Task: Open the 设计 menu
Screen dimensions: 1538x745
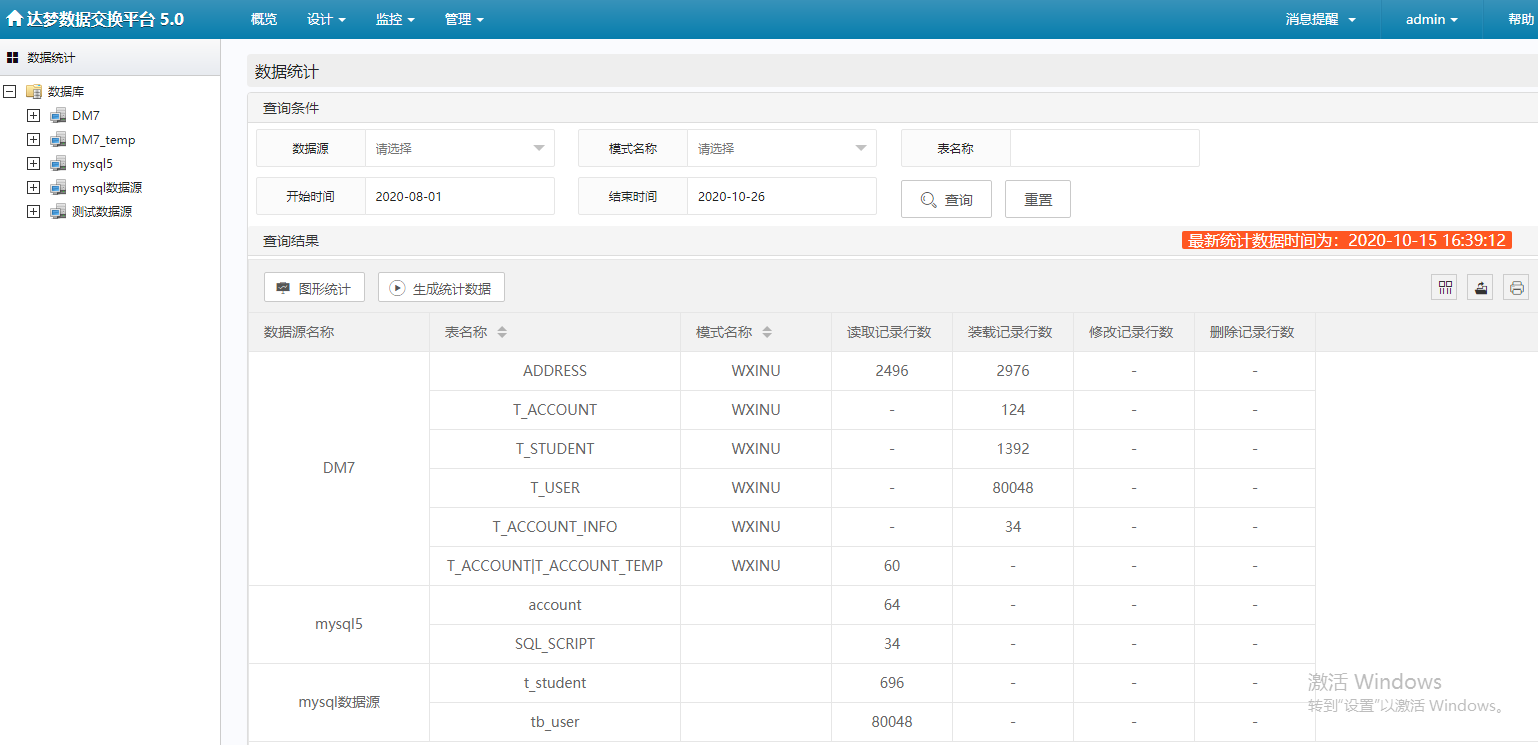Action: coord(326,19)
